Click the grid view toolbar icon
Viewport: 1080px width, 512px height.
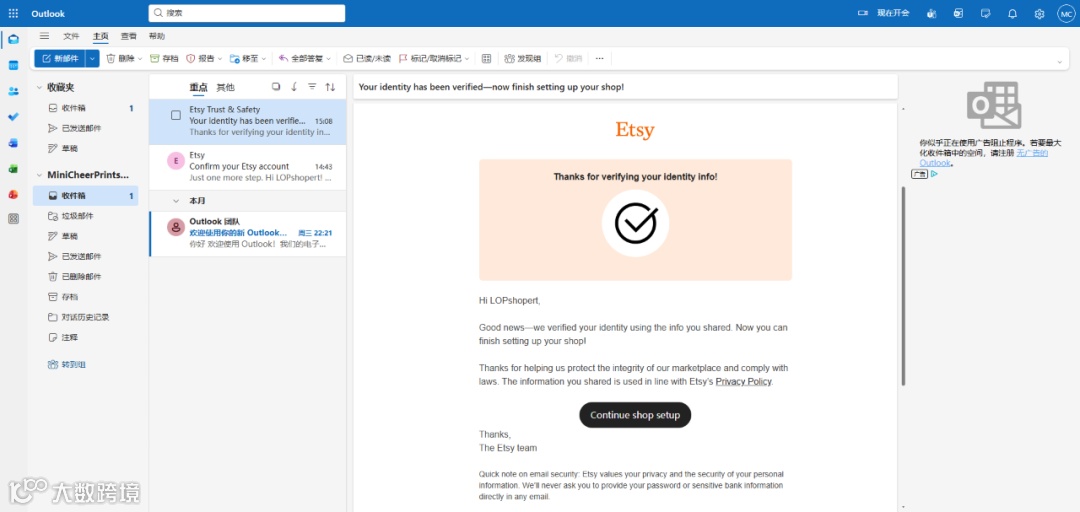tap(486, 59)
